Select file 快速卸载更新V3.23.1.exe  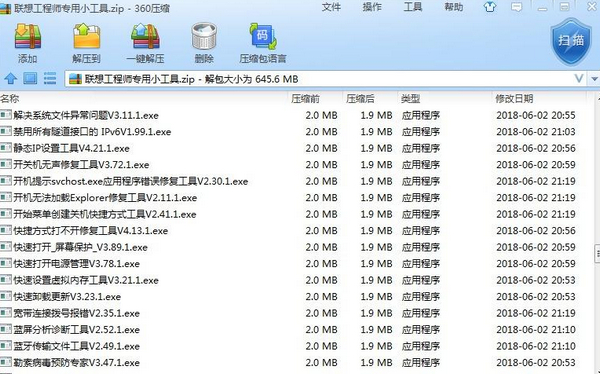pos(67,296)
